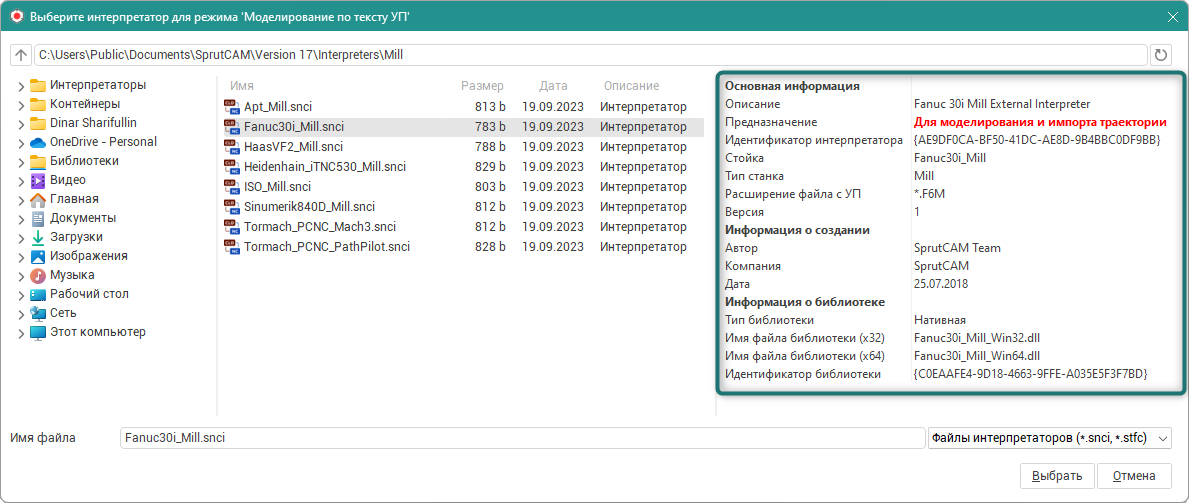Expand the Интерпретаторы folder node

coord(20,86)
